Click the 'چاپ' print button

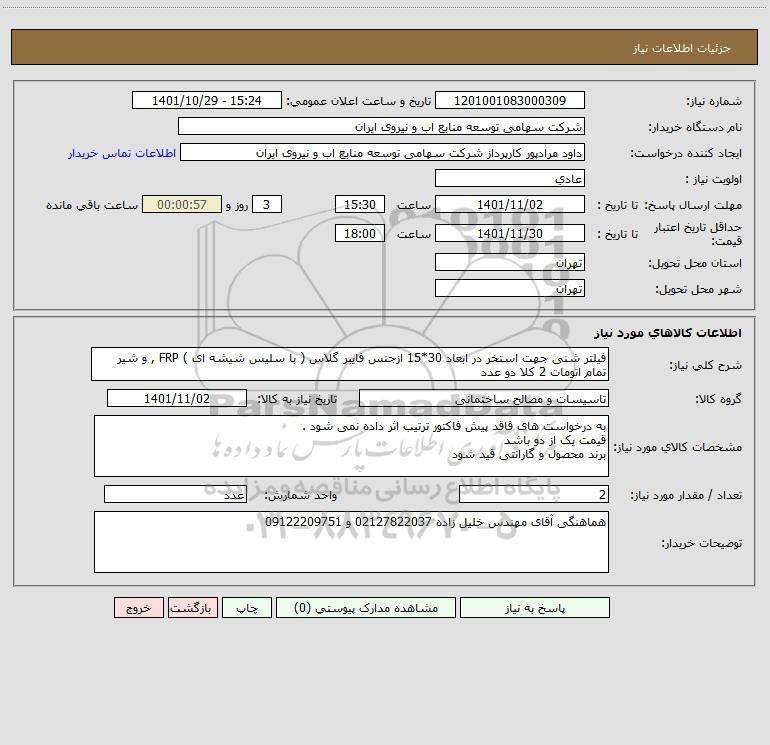[247, 607]
